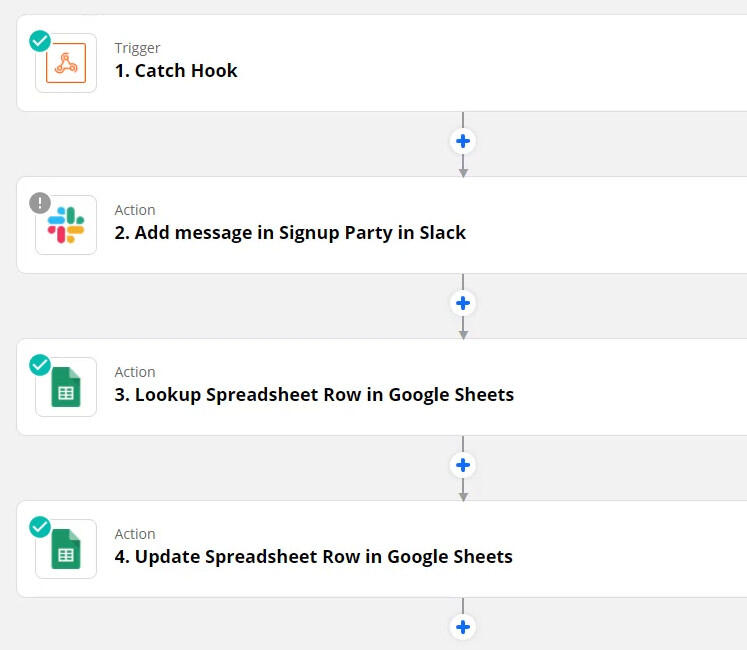This screenshot has height=650, width=747.
Task: Insert step between Lookup and Update Spreadsheet Row
Action: pyautogui.click(x=462, y=465)
